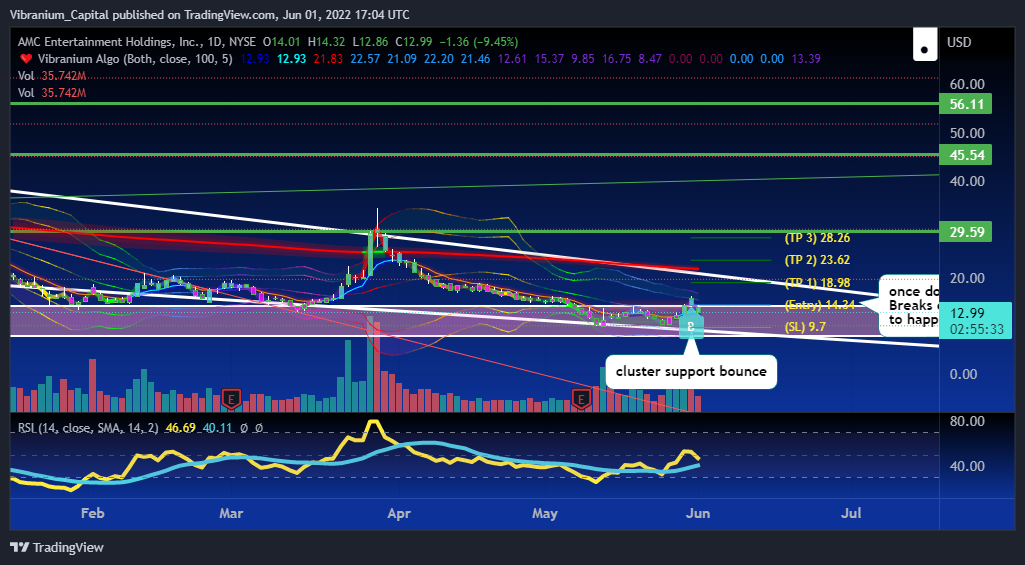The image size is (1025, 565).
Task: Select the 45.54 green price label
Action: [x=966, y=155]
